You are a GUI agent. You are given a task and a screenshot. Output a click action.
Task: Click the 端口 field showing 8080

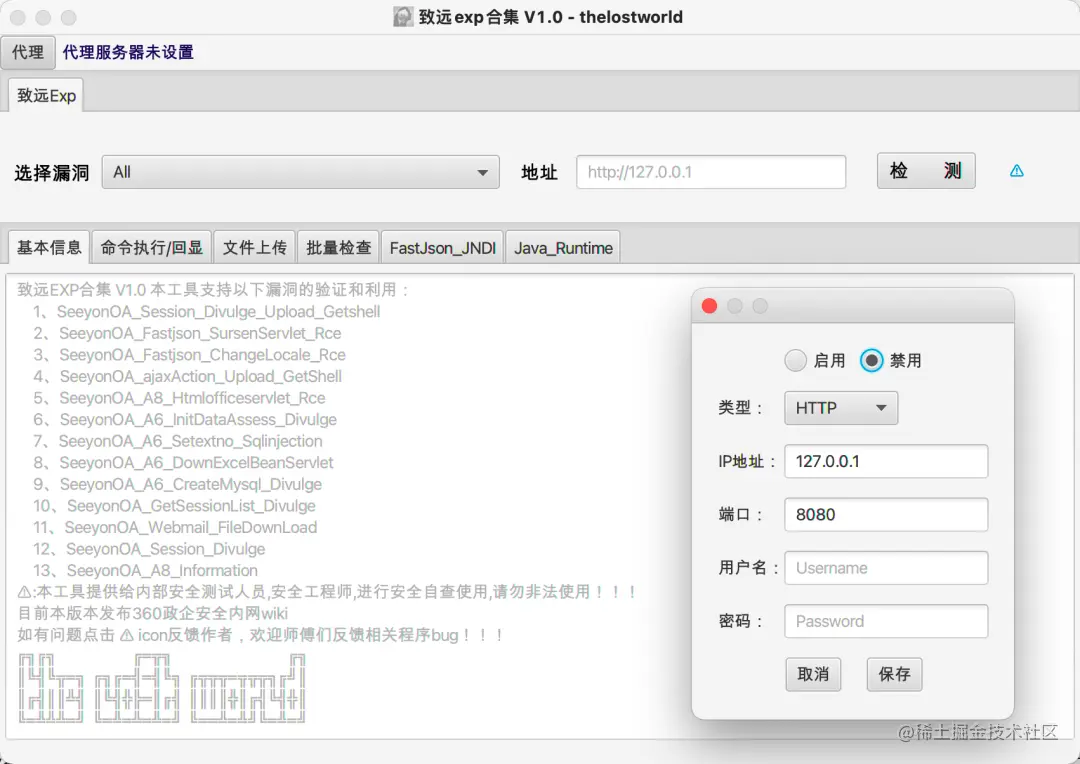pyautogui.click(x=885, y=514)
